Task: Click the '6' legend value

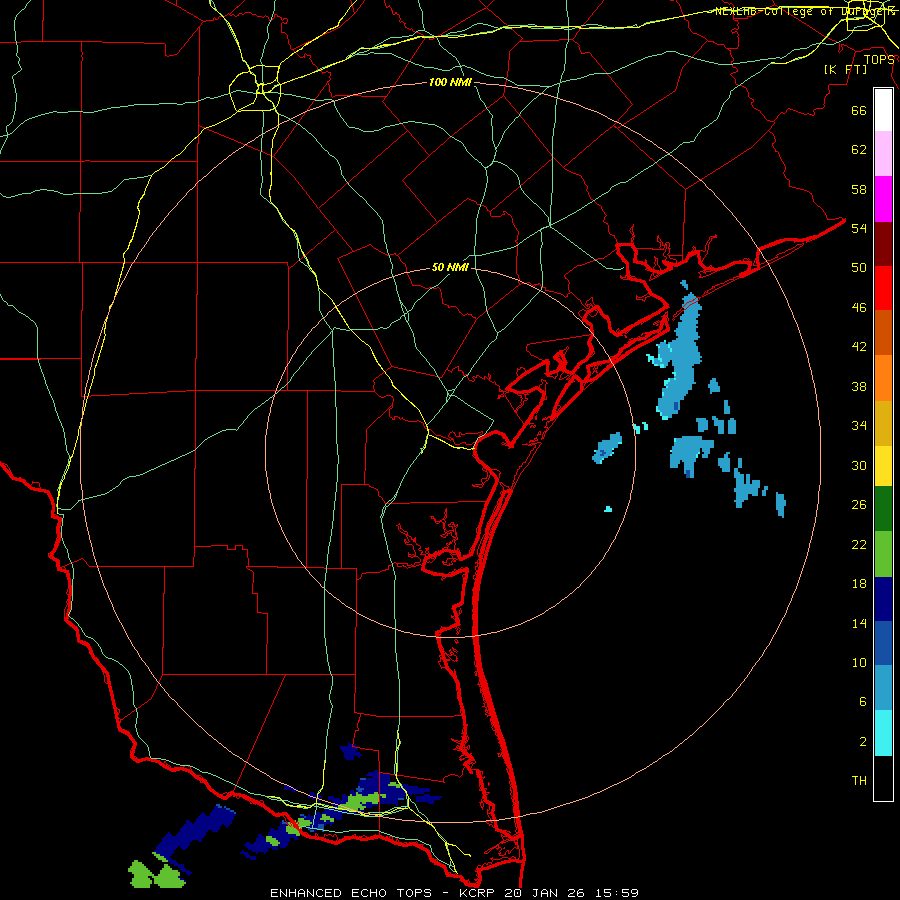Action: pos(863,702)
